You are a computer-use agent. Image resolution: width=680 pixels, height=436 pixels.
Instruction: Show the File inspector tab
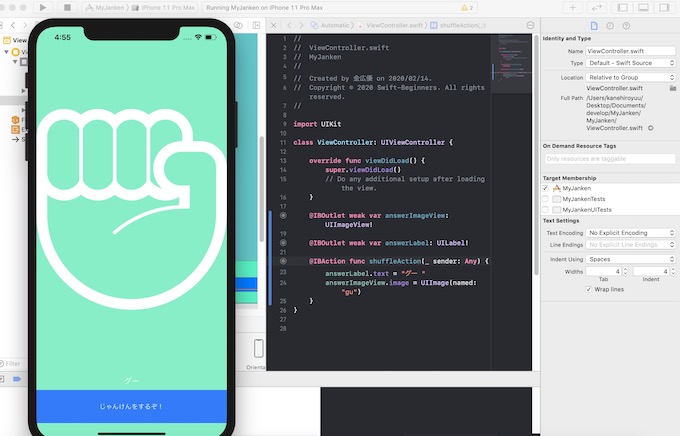pyautogui.click(x=594, y=26)
